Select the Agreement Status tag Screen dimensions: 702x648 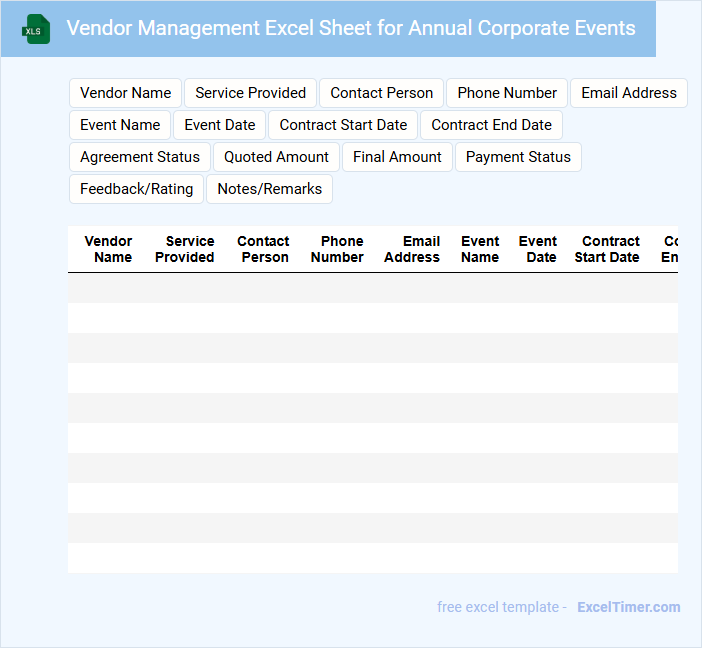click(x=140, y=157)
